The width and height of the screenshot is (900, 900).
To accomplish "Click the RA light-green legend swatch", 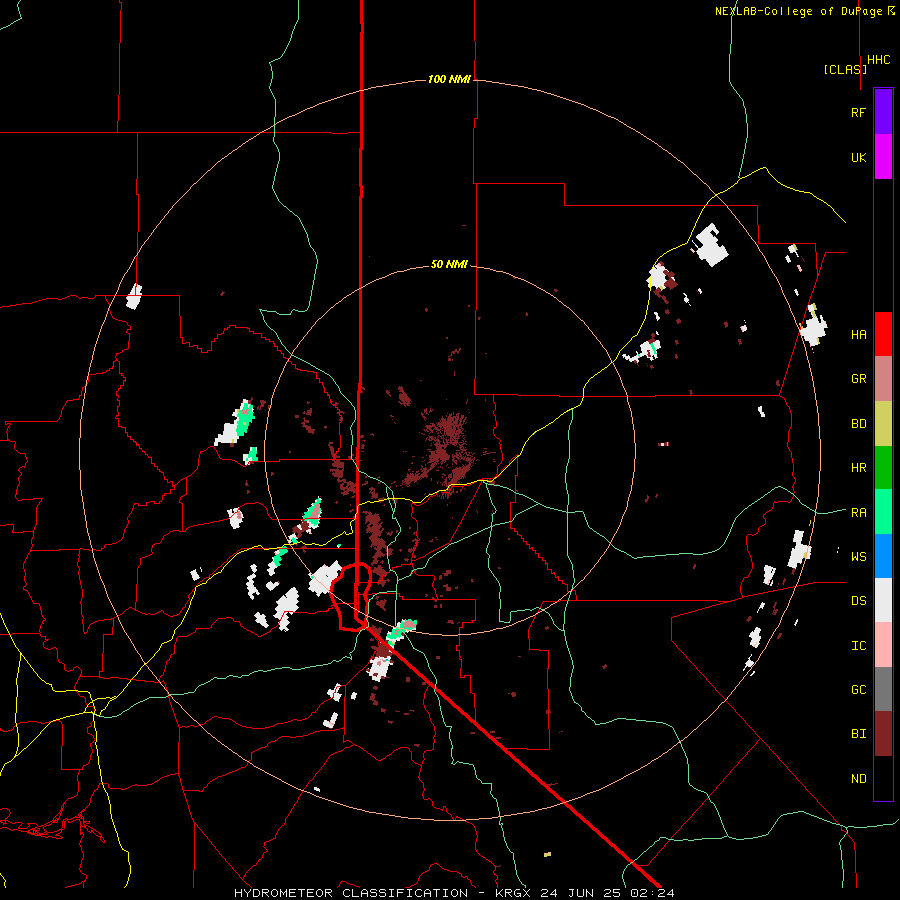I will coord(883,512).
